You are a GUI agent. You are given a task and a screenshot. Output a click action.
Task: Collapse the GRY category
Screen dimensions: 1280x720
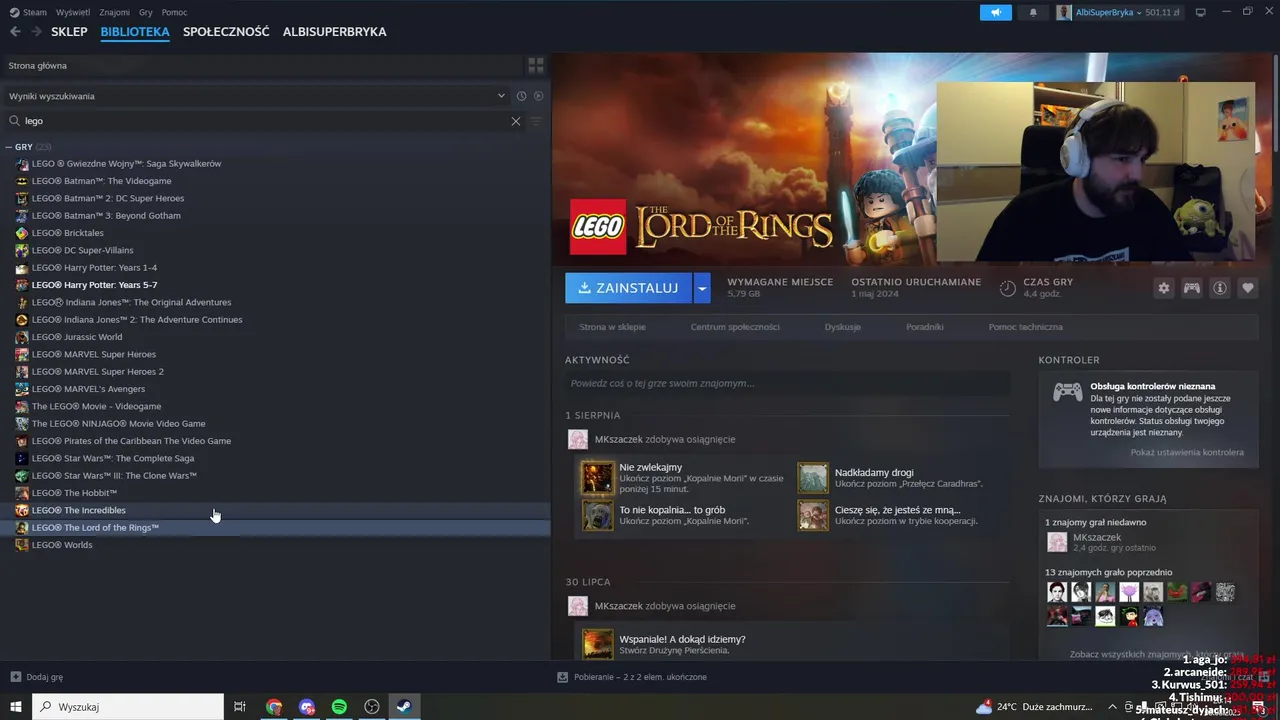tap(9, 147)
